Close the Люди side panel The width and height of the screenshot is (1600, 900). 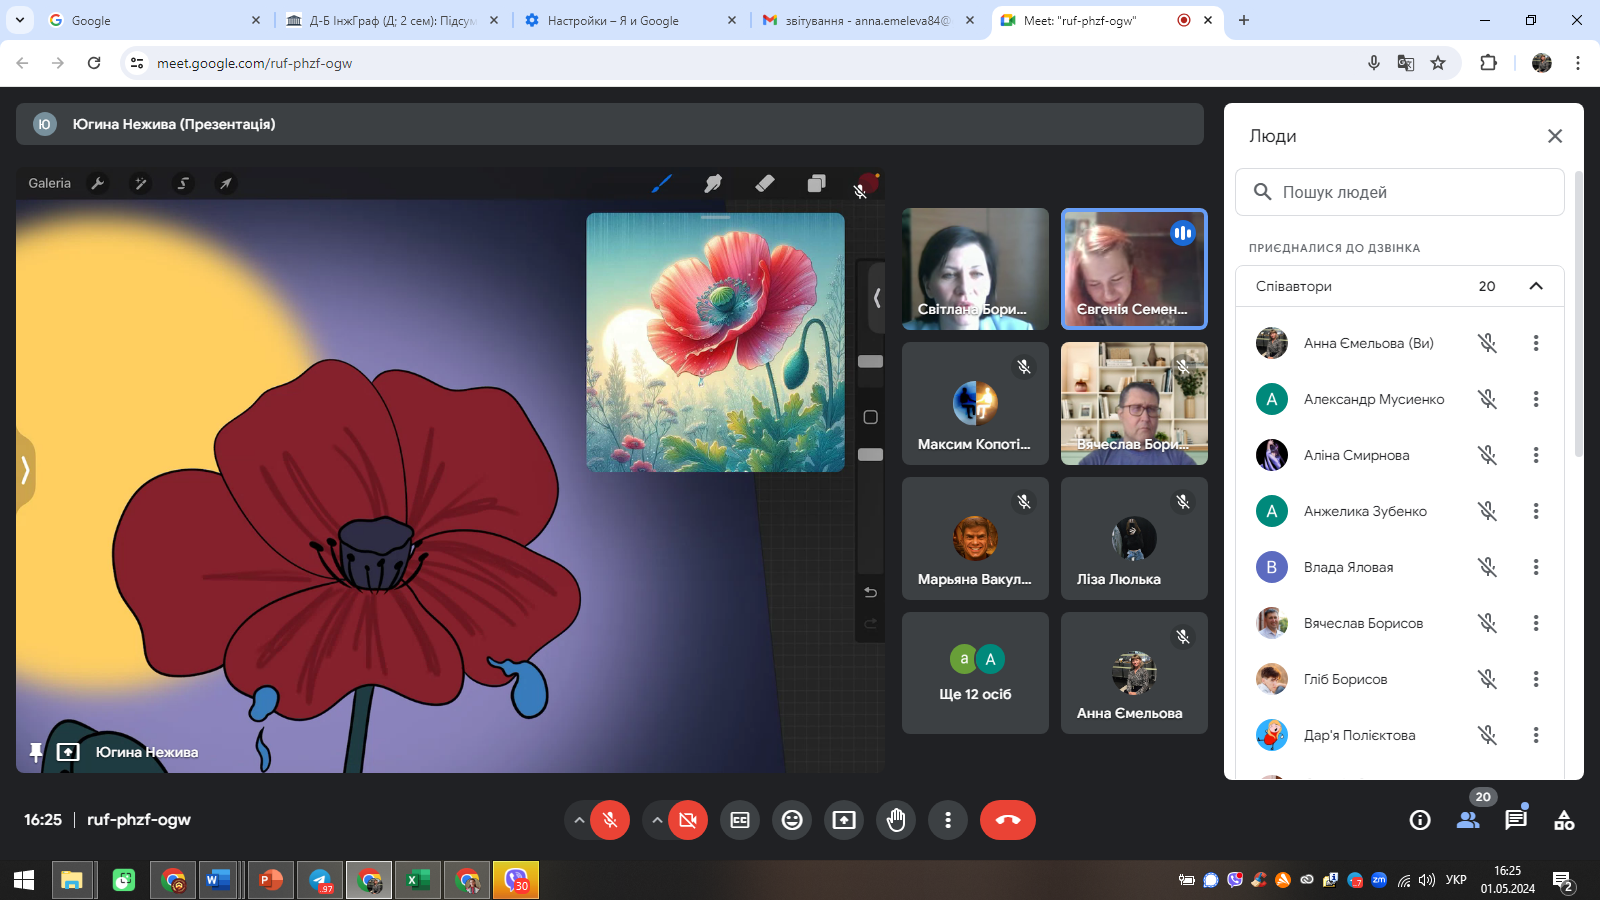point(1555,136)
